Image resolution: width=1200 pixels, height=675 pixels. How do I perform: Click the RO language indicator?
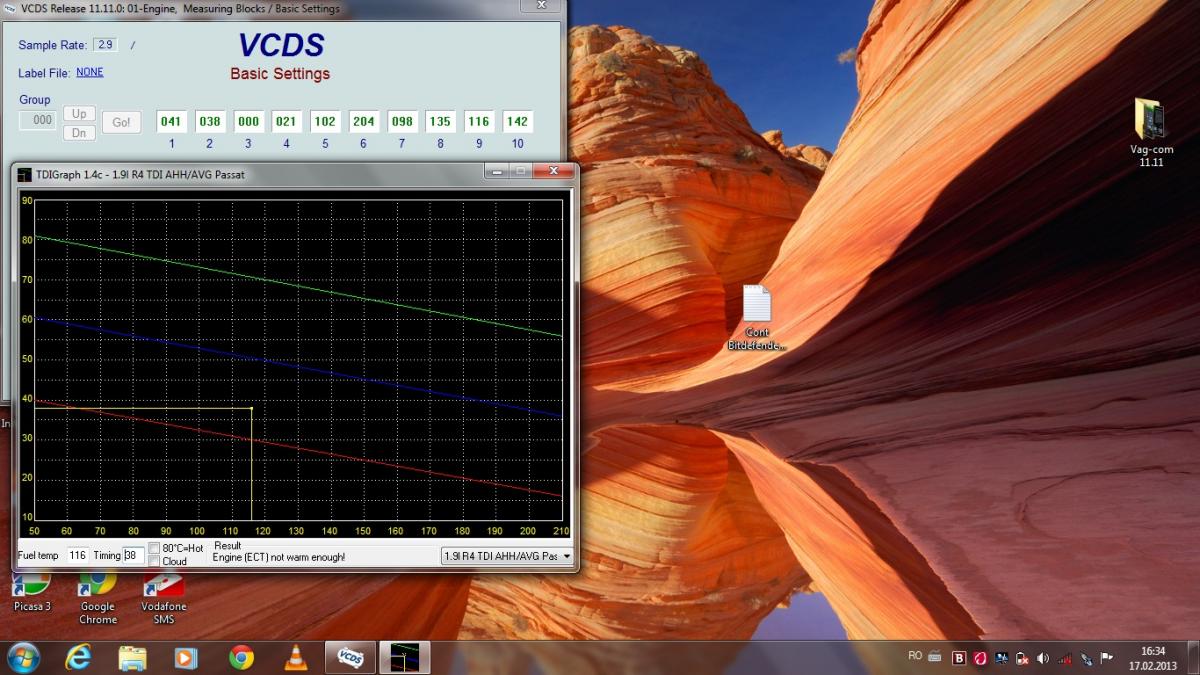click(x=915, y=656)
